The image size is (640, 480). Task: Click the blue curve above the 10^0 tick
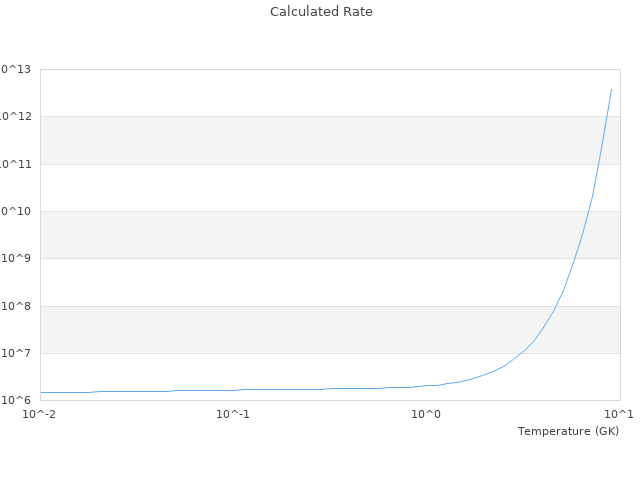point(426,385)
